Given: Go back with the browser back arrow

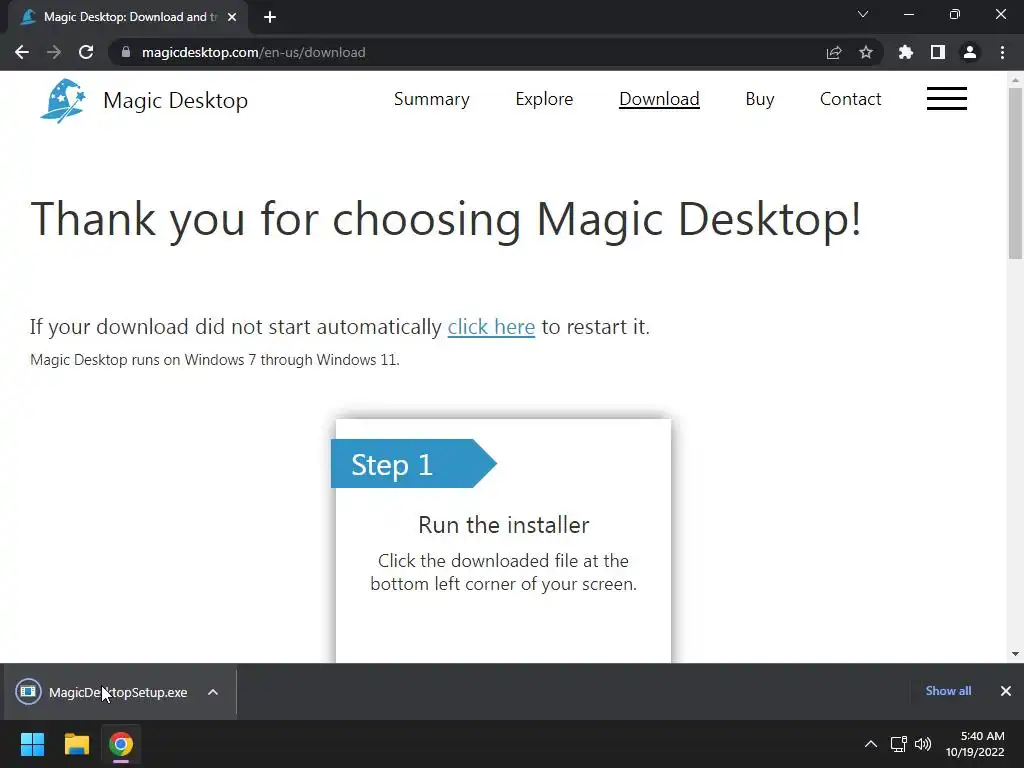Looking at the screenshot, I should (x=22, y=52).
